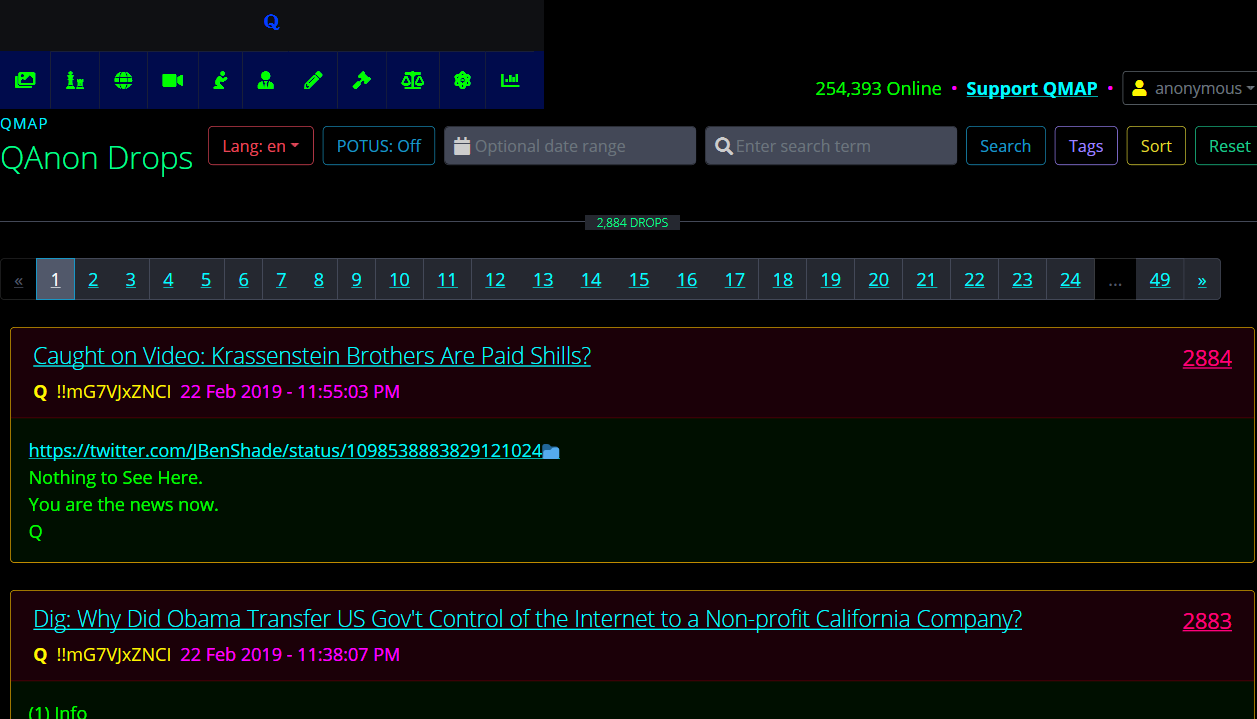Go to pagination page 16
1257x719 pixels.
[x=687, y=279]
